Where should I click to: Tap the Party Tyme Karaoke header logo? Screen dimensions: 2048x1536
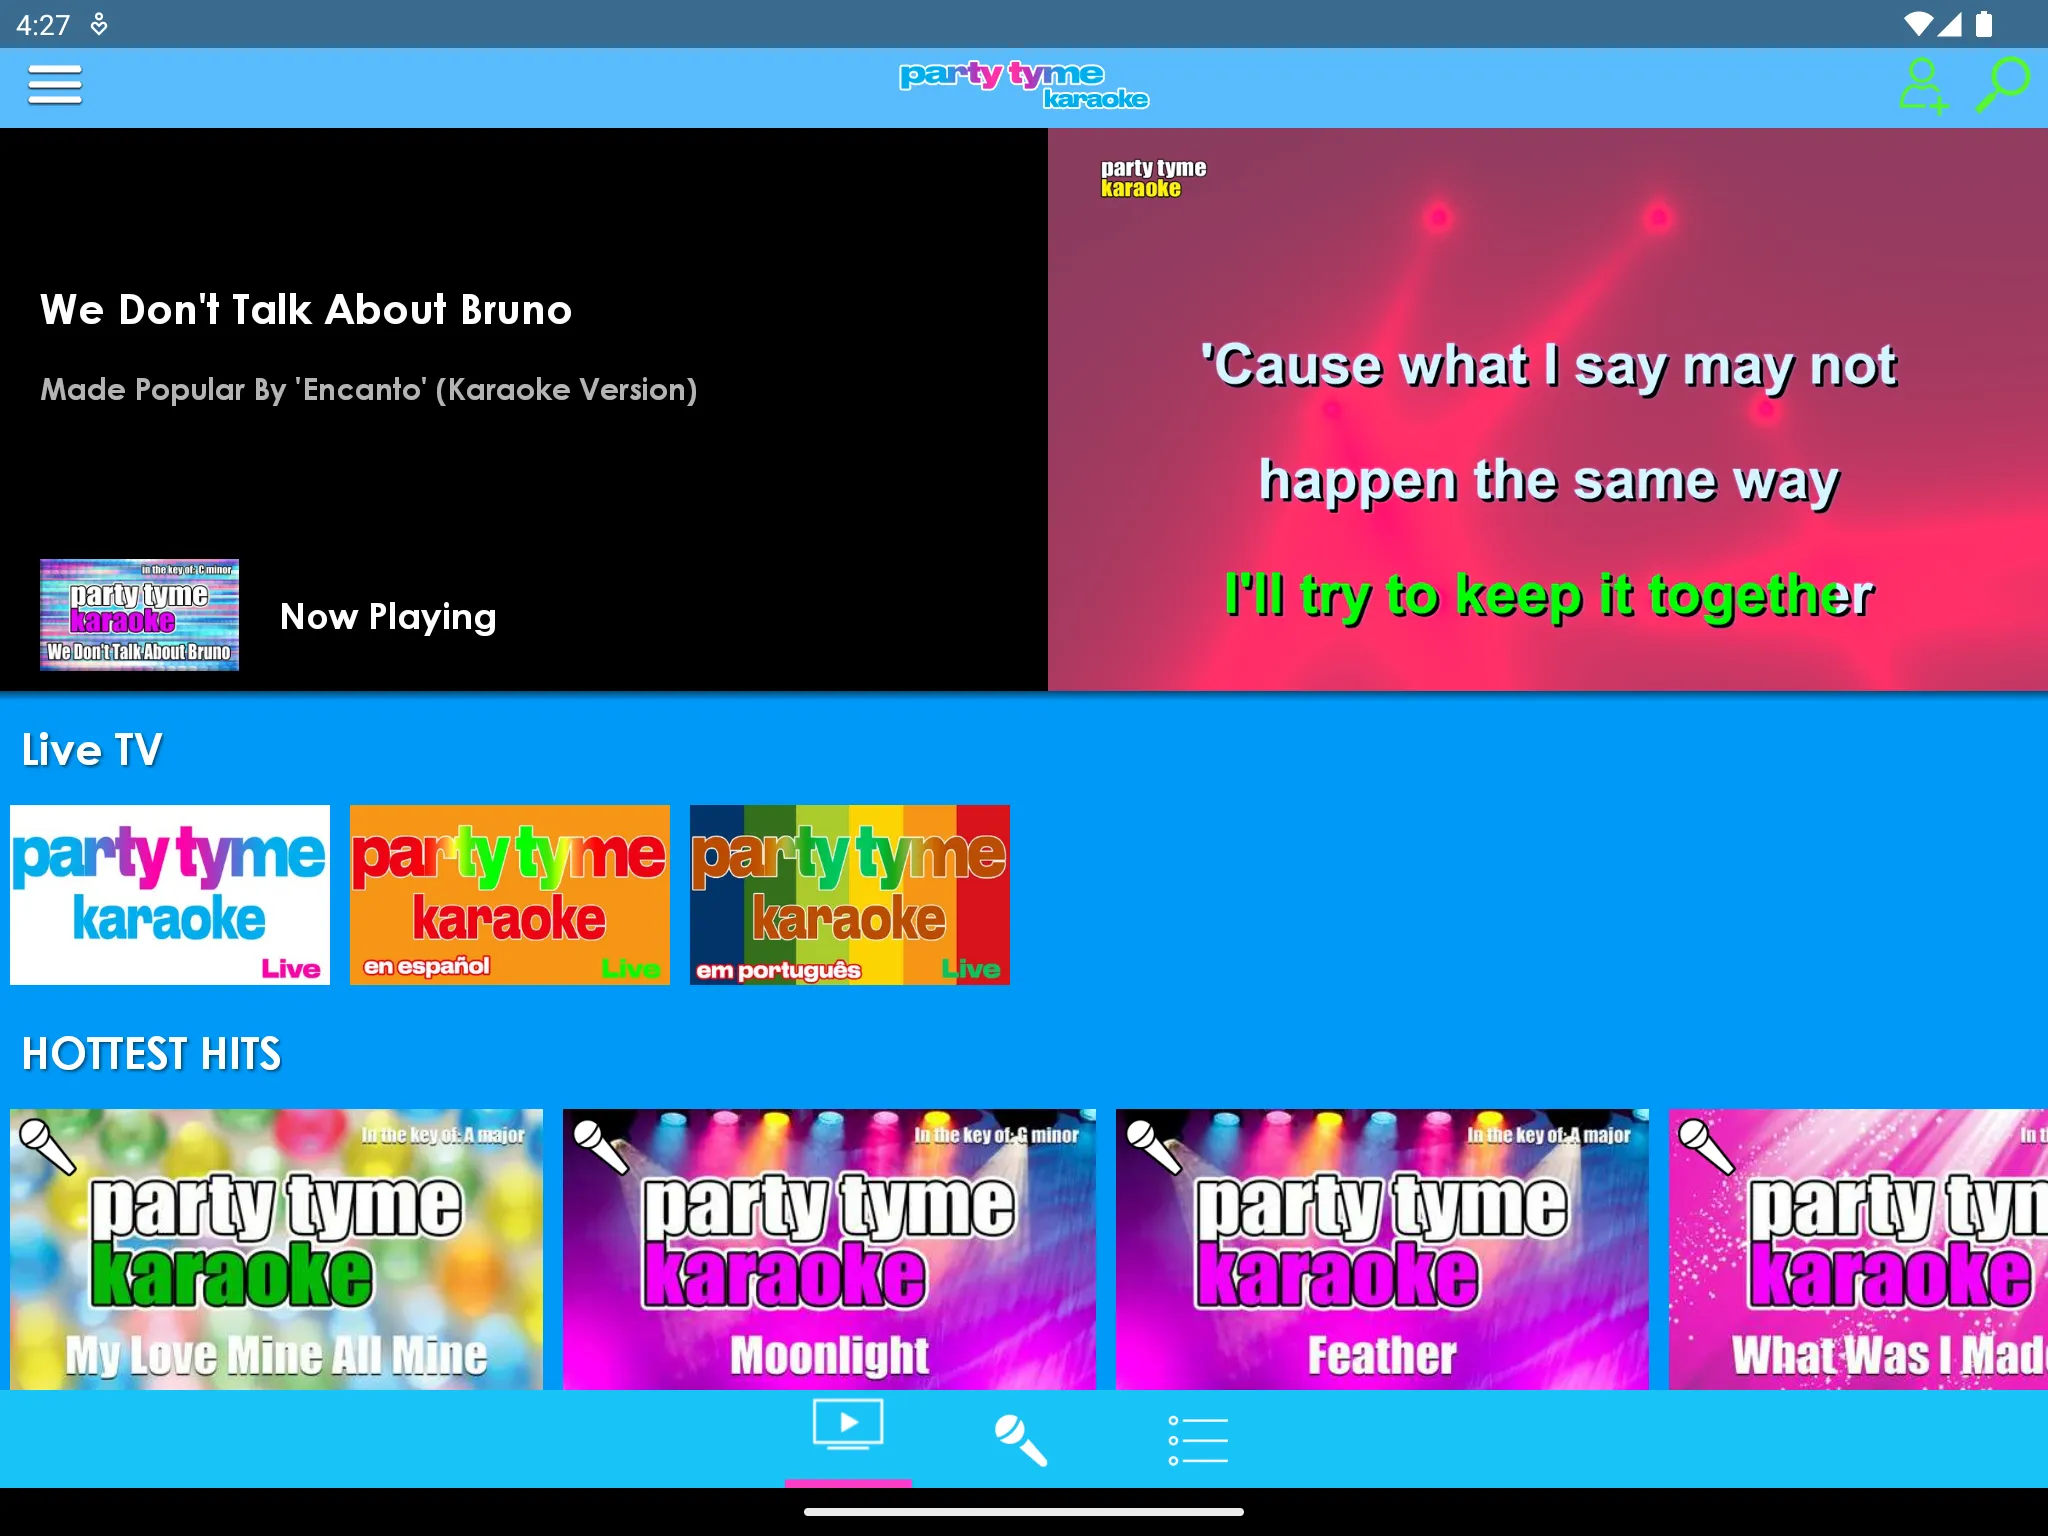point(1024,86)
